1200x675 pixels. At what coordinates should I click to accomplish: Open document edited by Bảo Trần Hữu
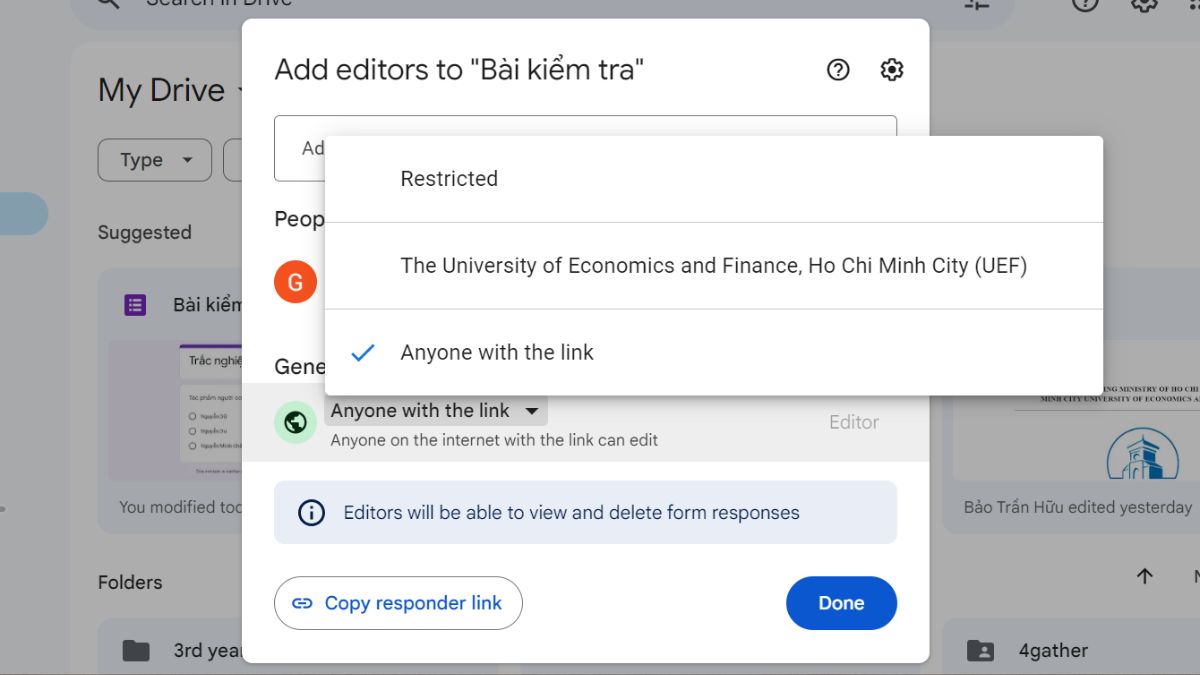tap(1075, 420)
